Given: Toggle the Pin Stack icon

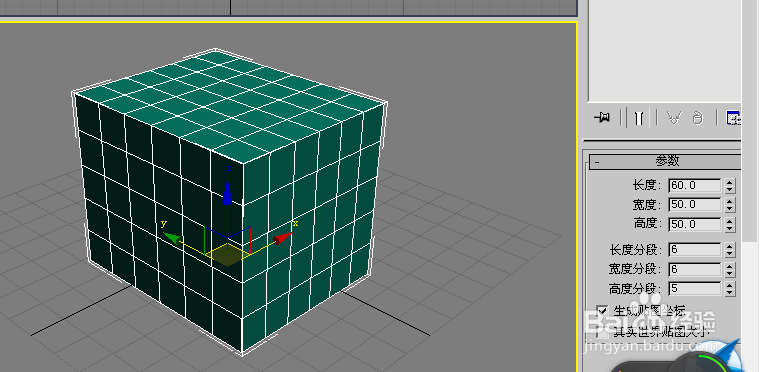Looking at the screenshot, I should point(602,117).
